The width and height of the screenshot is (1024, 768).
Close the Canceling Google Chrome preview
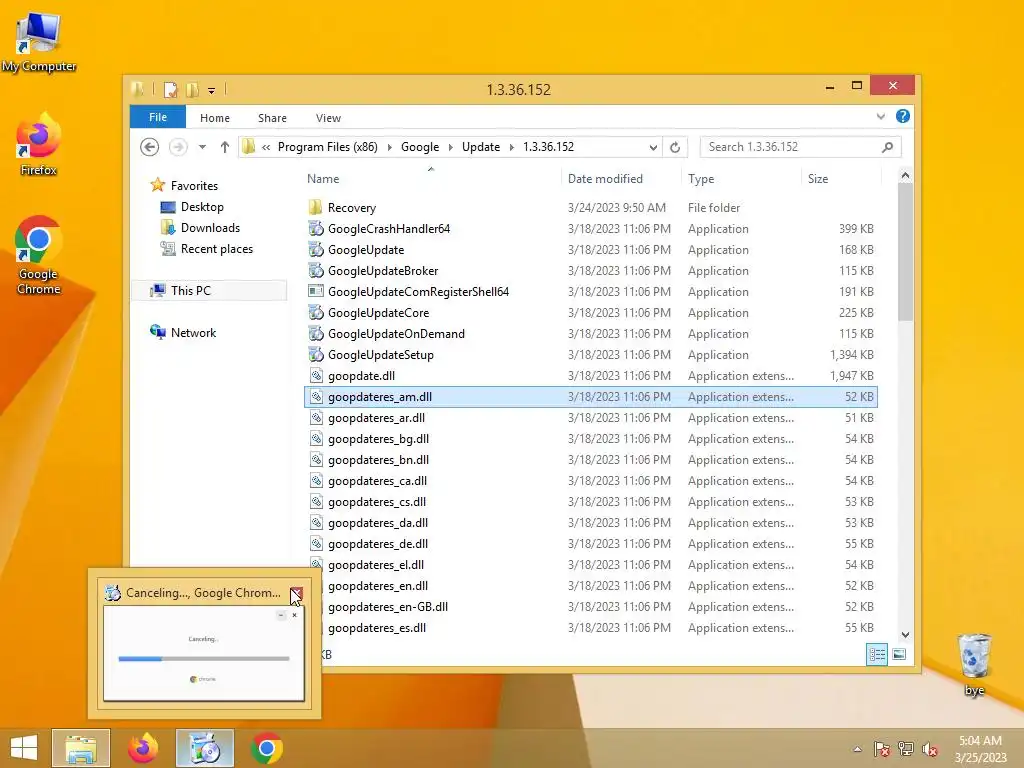pyautogui.click(x=296, y=593)
